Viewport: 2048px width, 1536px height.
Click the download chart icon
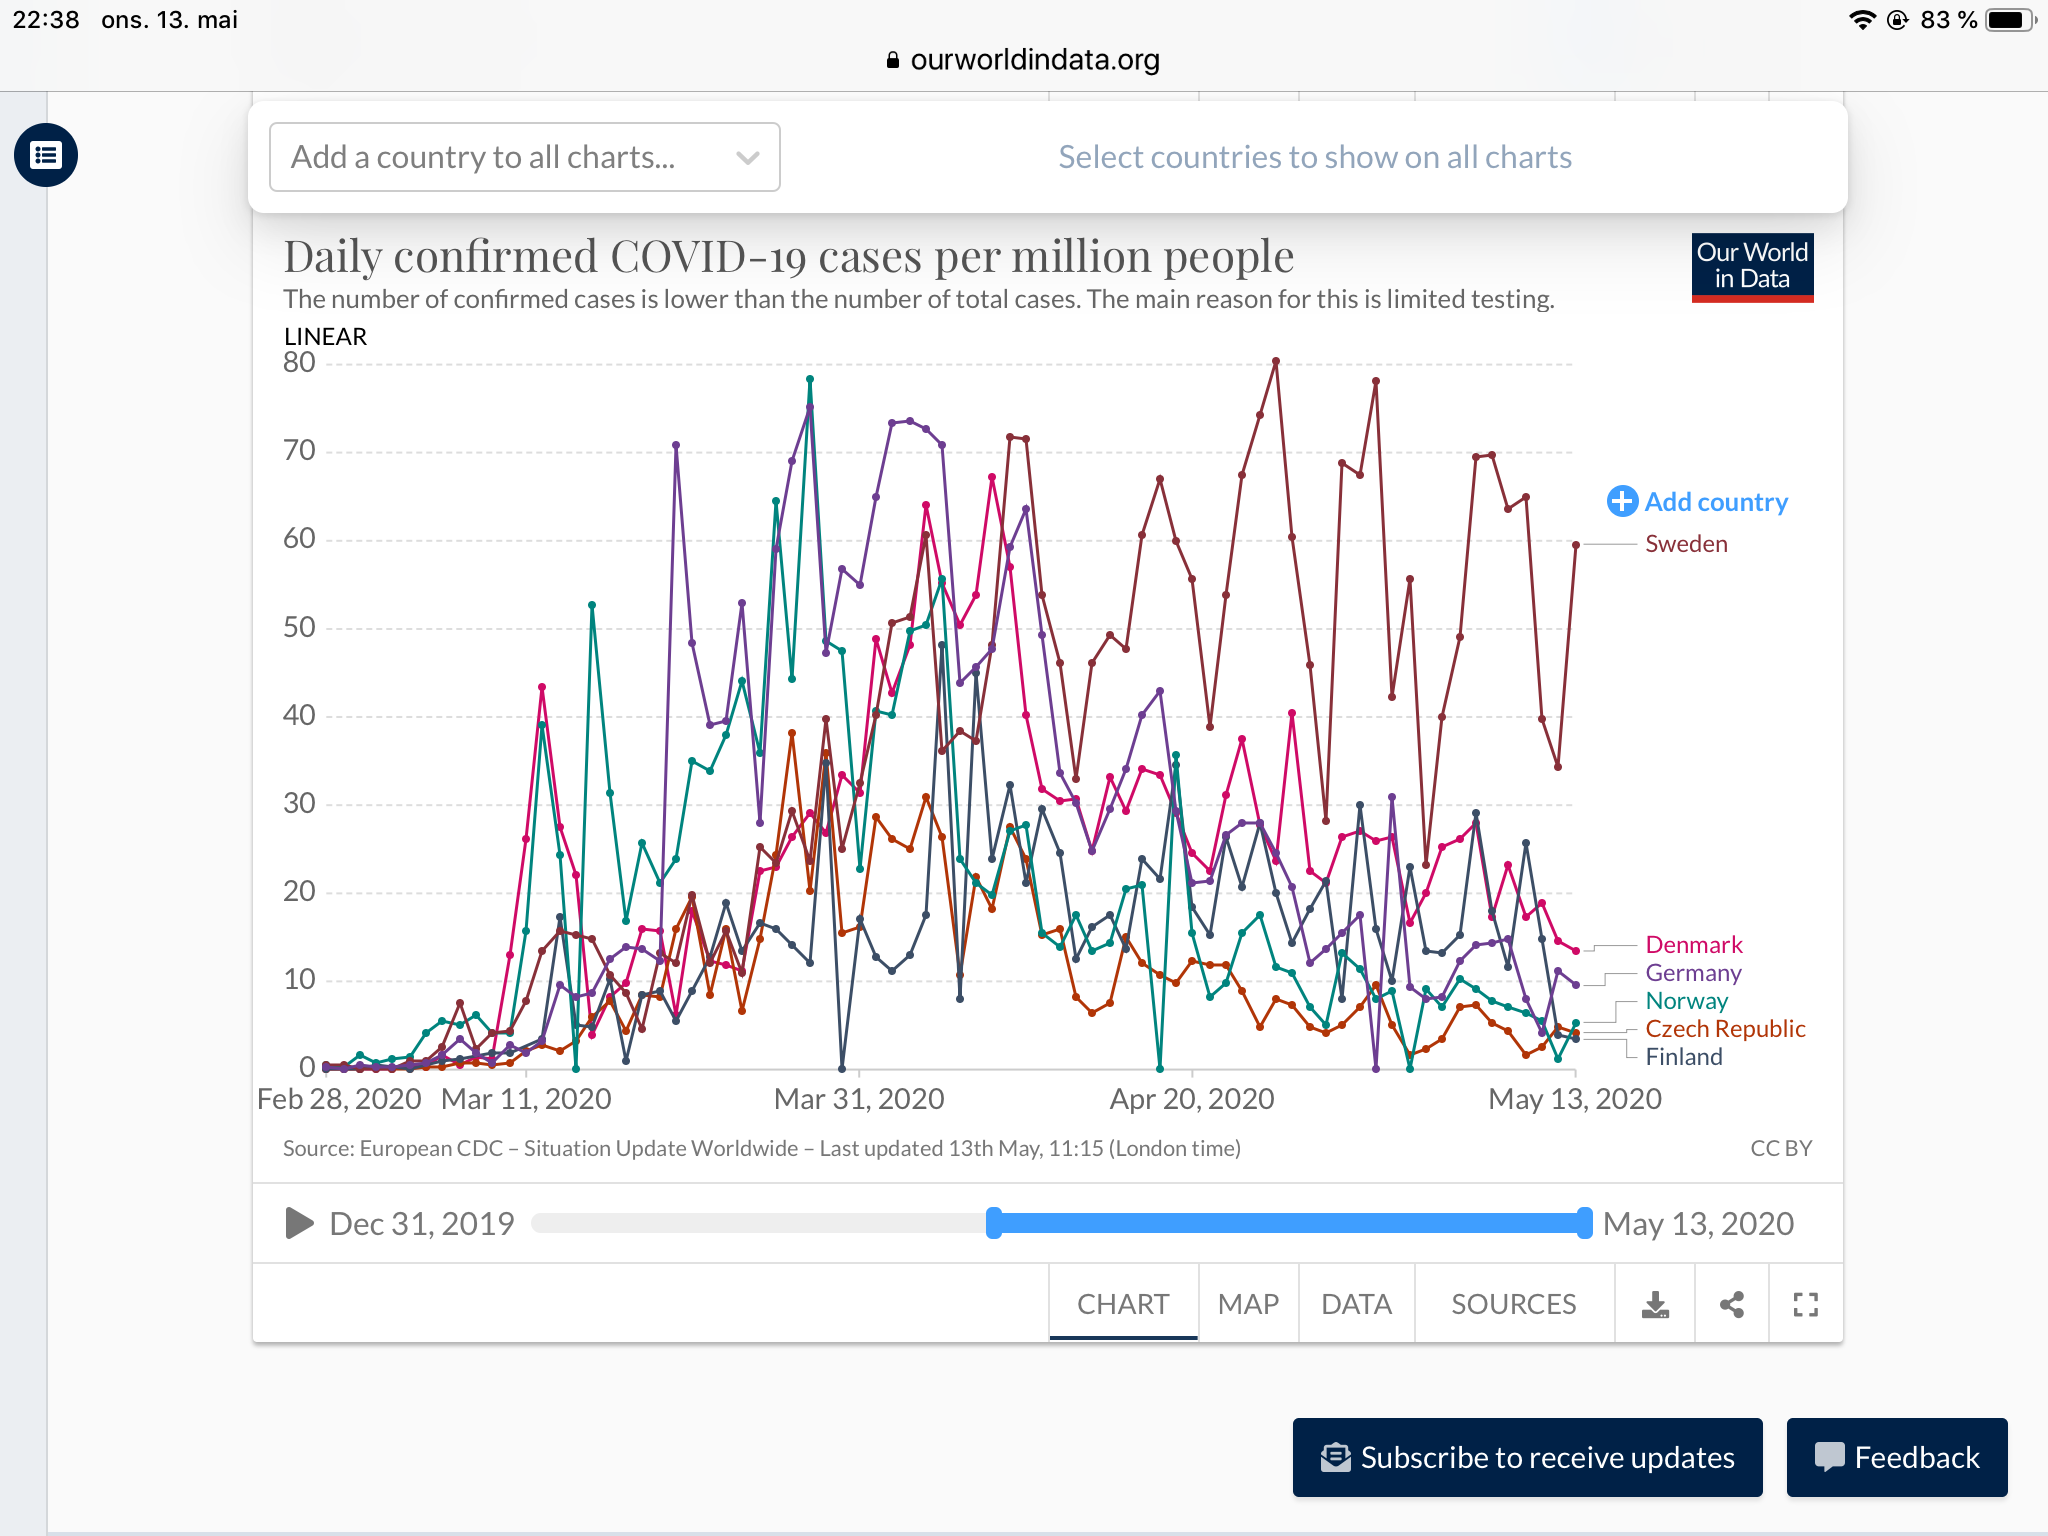click(x=1655, y=1304)
